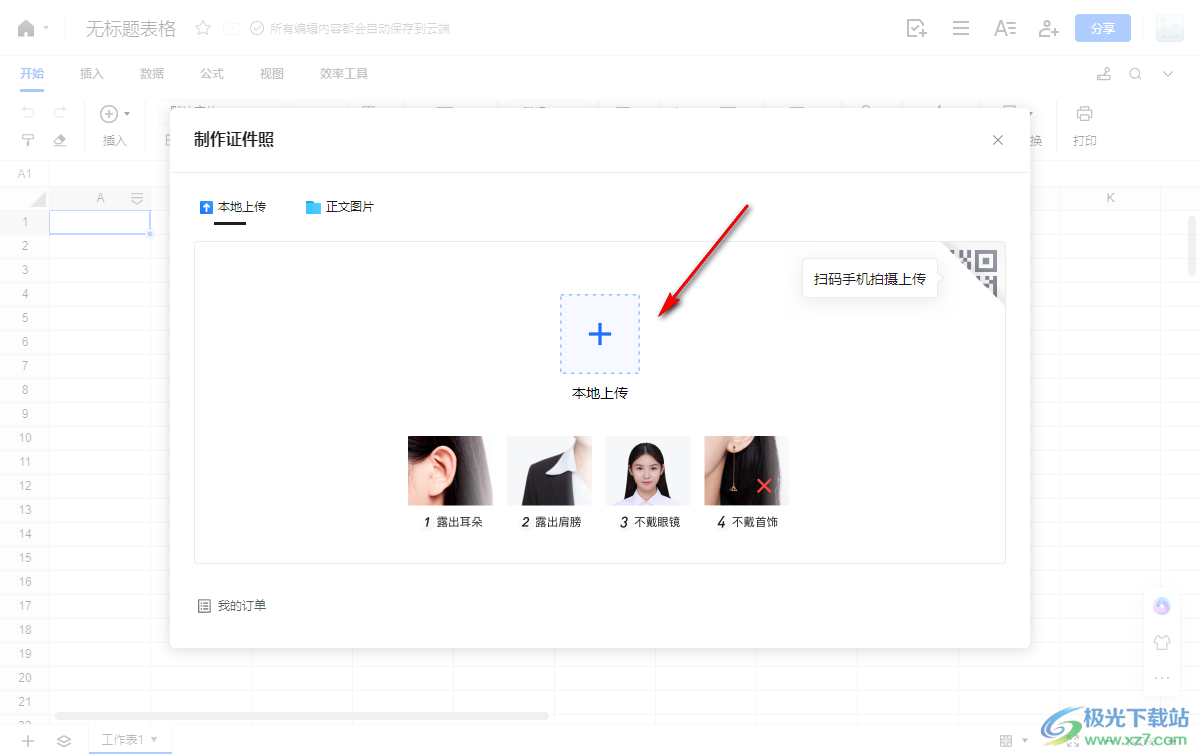The image size is (1200, 756).
Task: Select row 20 header
Action: click(25, 678)
